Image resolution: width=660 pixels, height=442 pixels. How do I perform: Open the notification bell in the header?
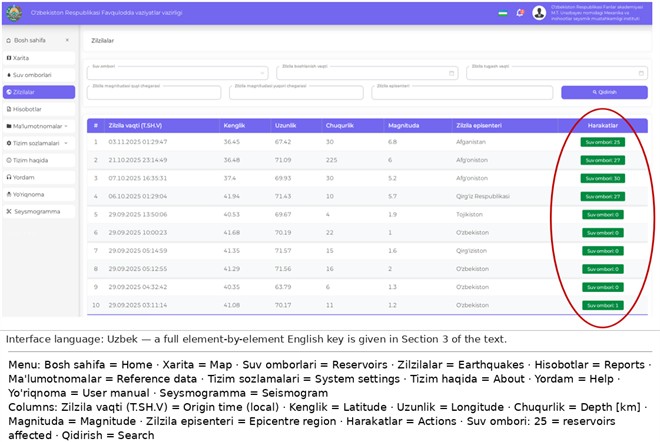(x=520, y=13)
